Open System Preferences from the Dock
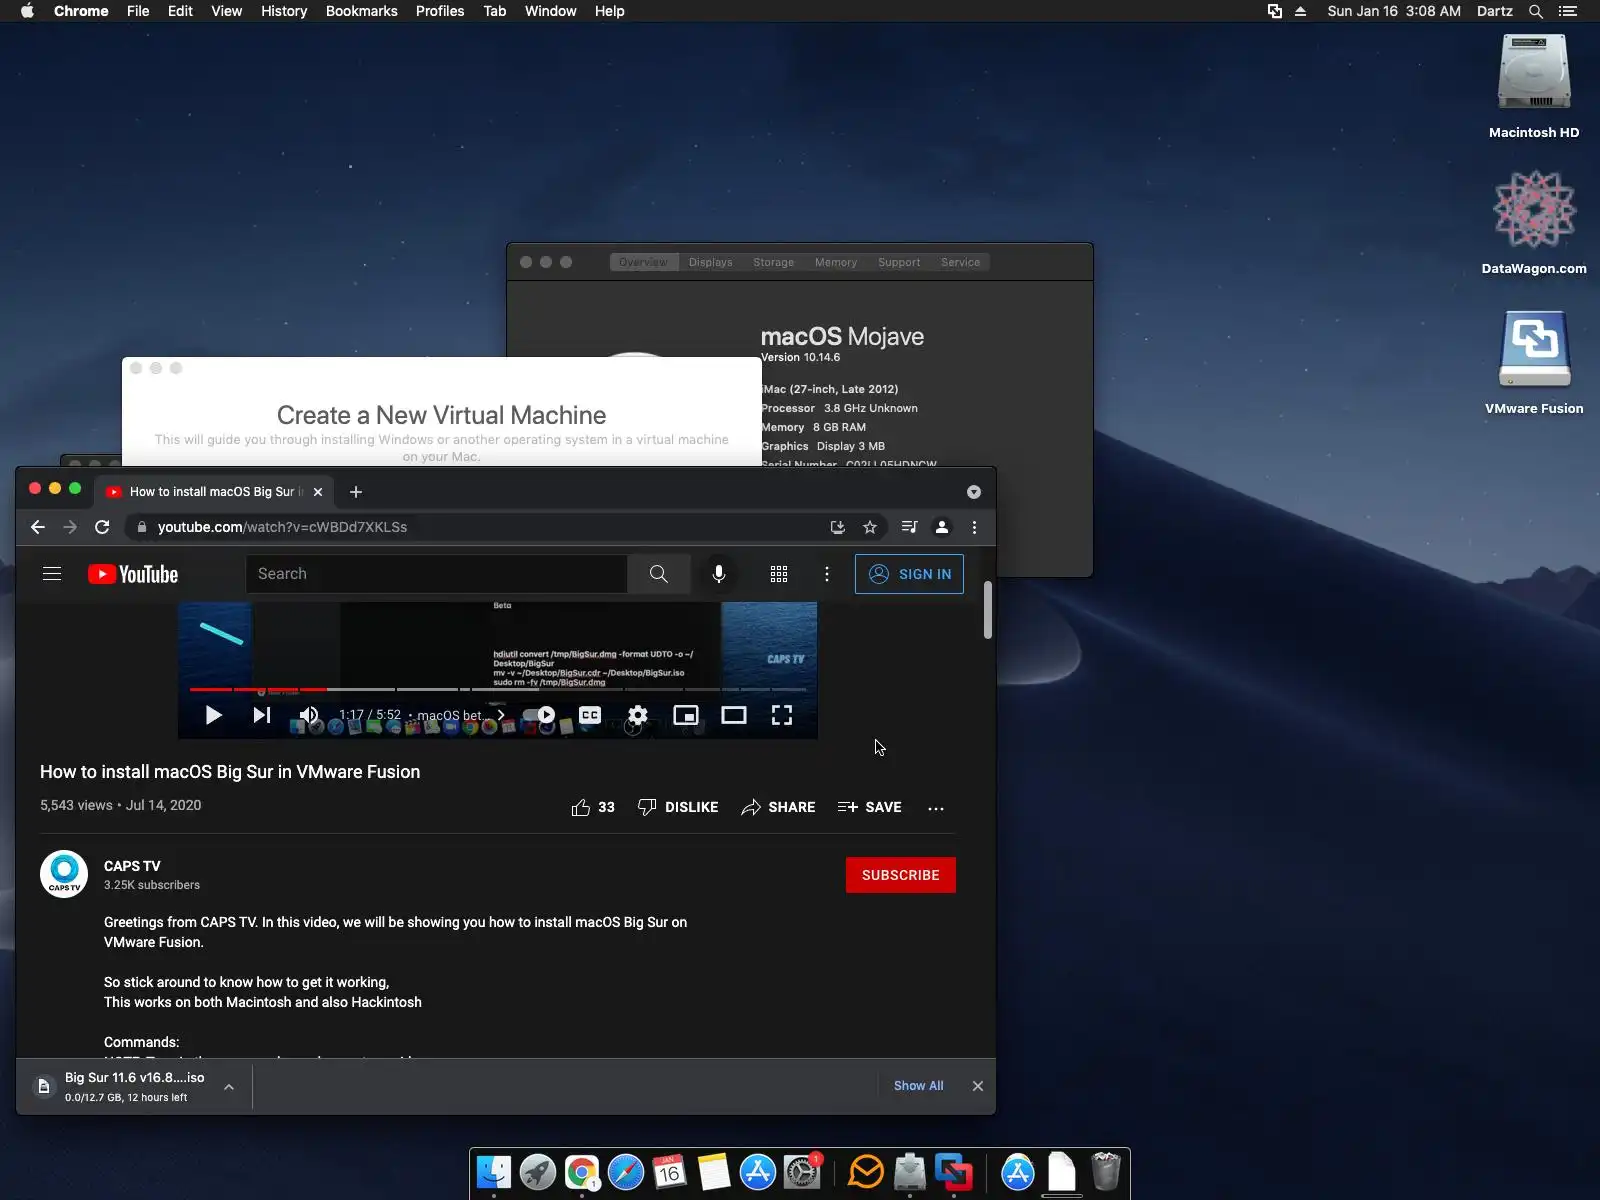Image resolution: width=1600 pixels, height=1200 pixels. pyautogui.click(x=802, y=1172)
